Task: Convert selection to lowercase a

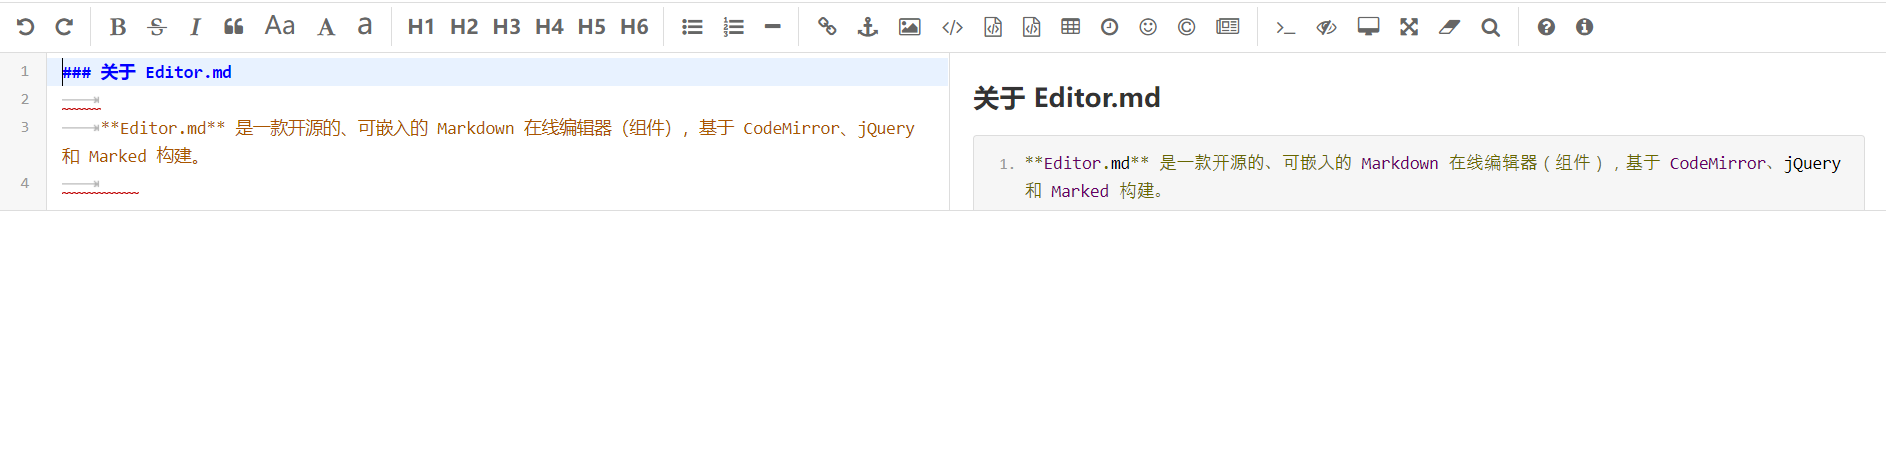Action: tap(365, 27)
